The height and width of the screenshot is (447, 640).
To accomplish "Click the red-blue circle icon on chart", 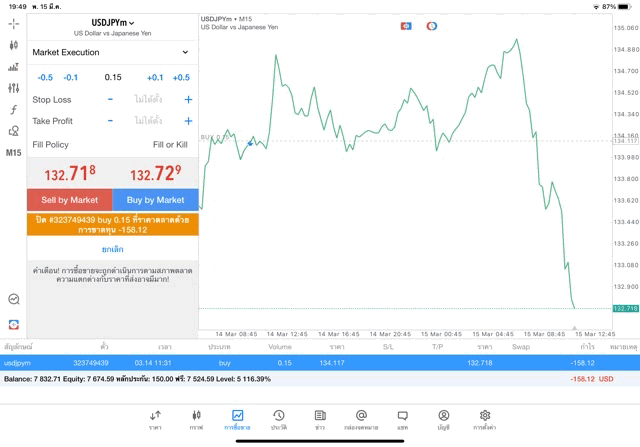I will 432,26.
